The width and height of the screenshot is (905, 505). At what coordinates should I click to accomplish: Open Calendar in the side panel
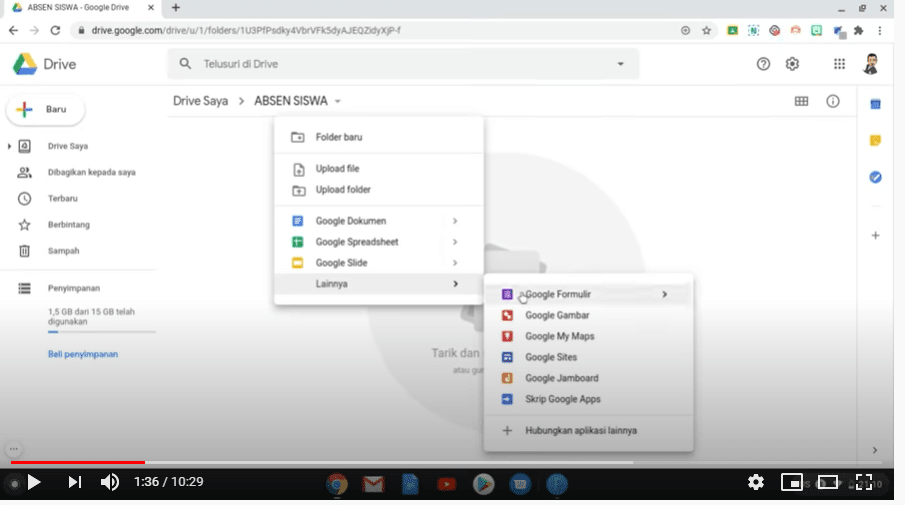(876, 104)
